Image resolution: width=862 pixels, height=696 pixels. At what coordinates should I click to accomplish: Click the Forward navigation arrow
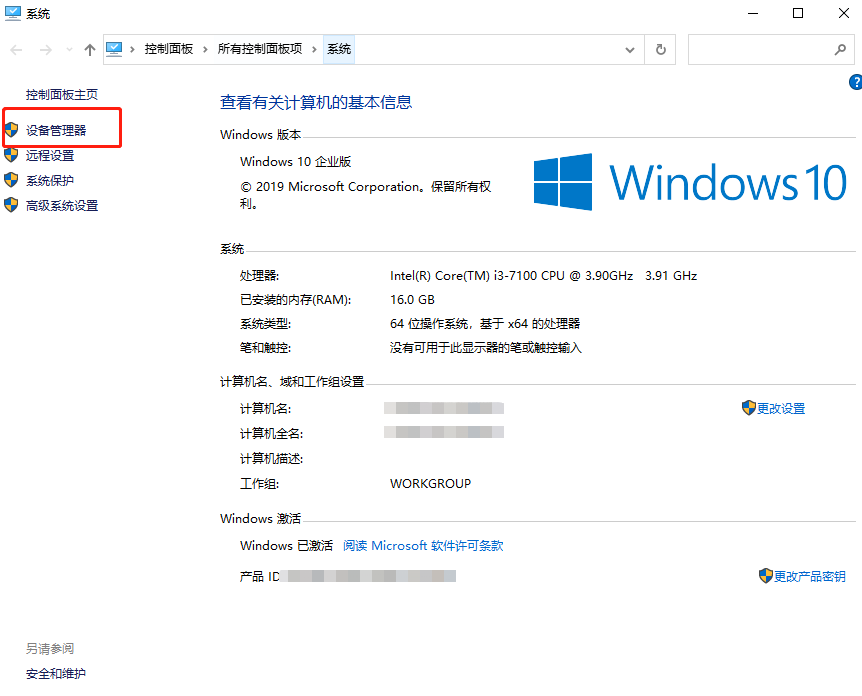coord(46,50)
